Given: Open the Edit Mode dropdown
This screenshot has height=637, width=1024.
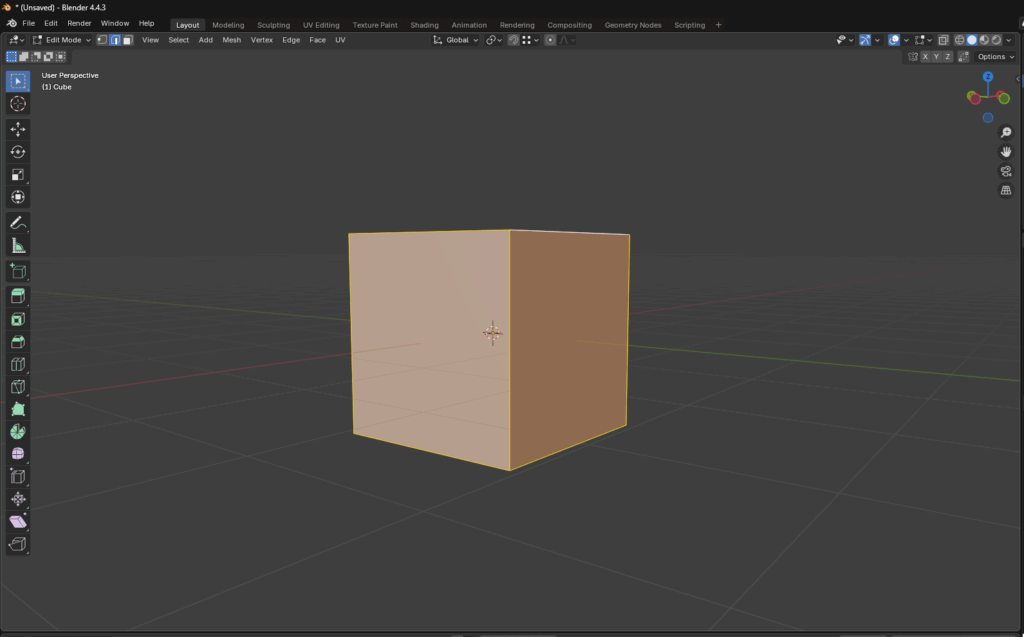Looking at the screenshot, I should point(62,40).
